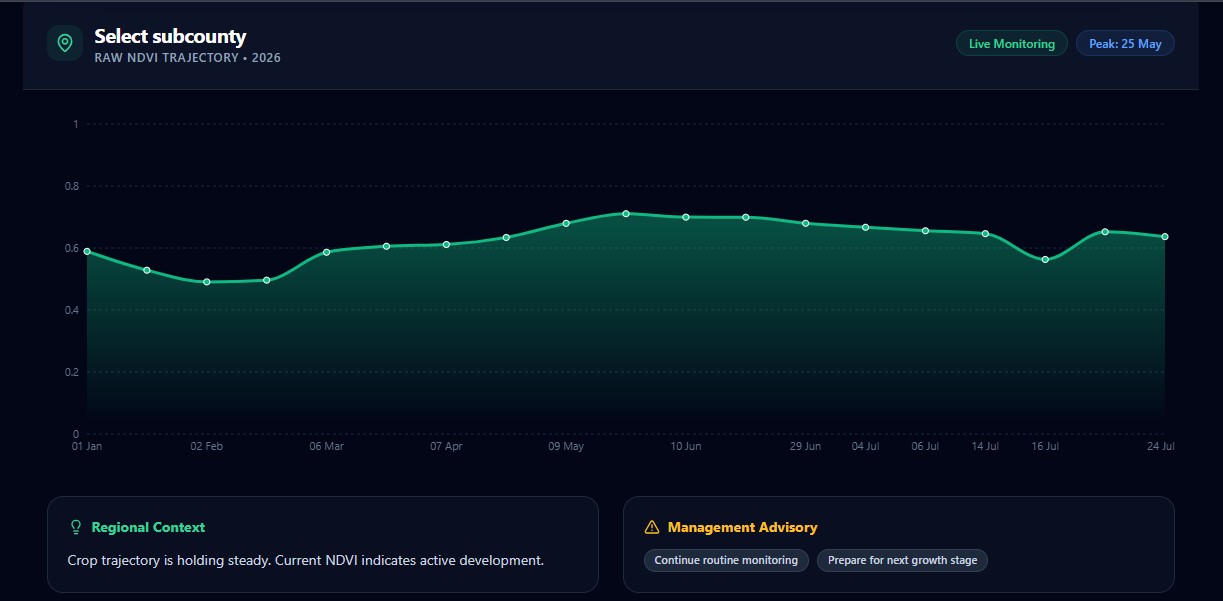This screenshot has height=601, width=1223.
Task: Click the x-axis label 29 Jun
Action: tap(806, 447)
